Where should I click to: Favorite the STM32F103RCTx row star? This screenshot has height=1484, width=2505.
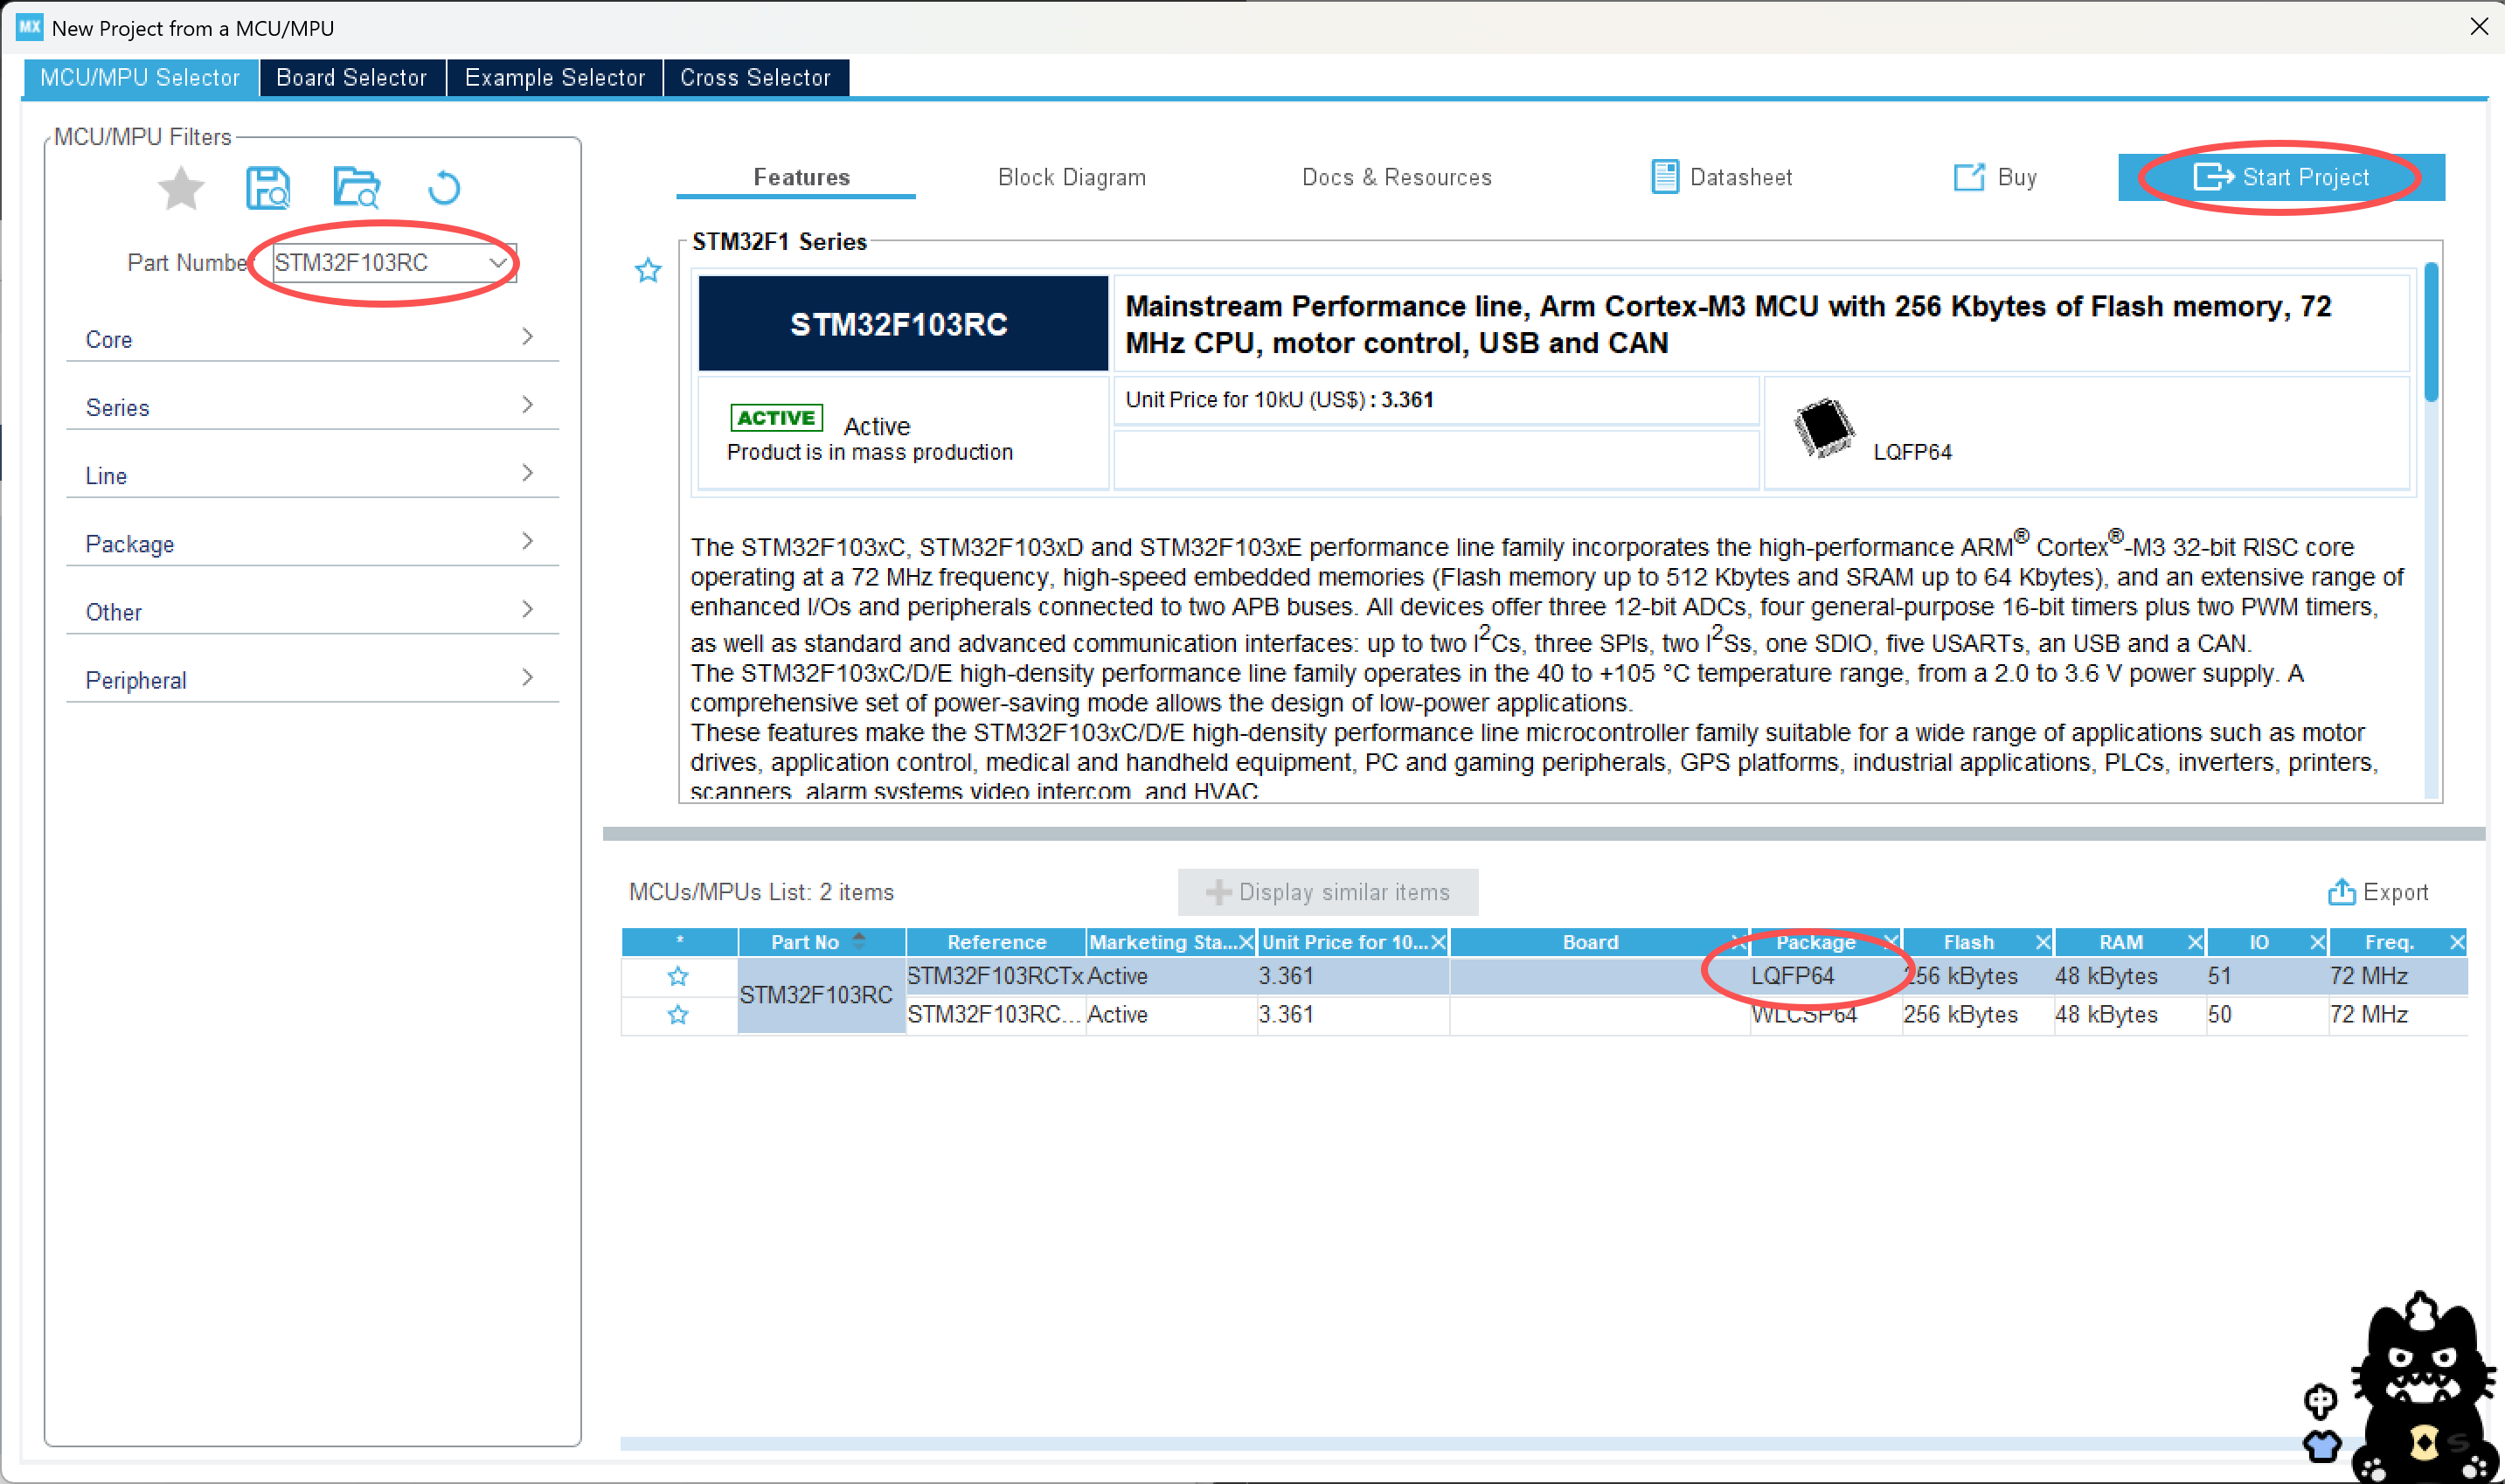click(x=678, y=976)
